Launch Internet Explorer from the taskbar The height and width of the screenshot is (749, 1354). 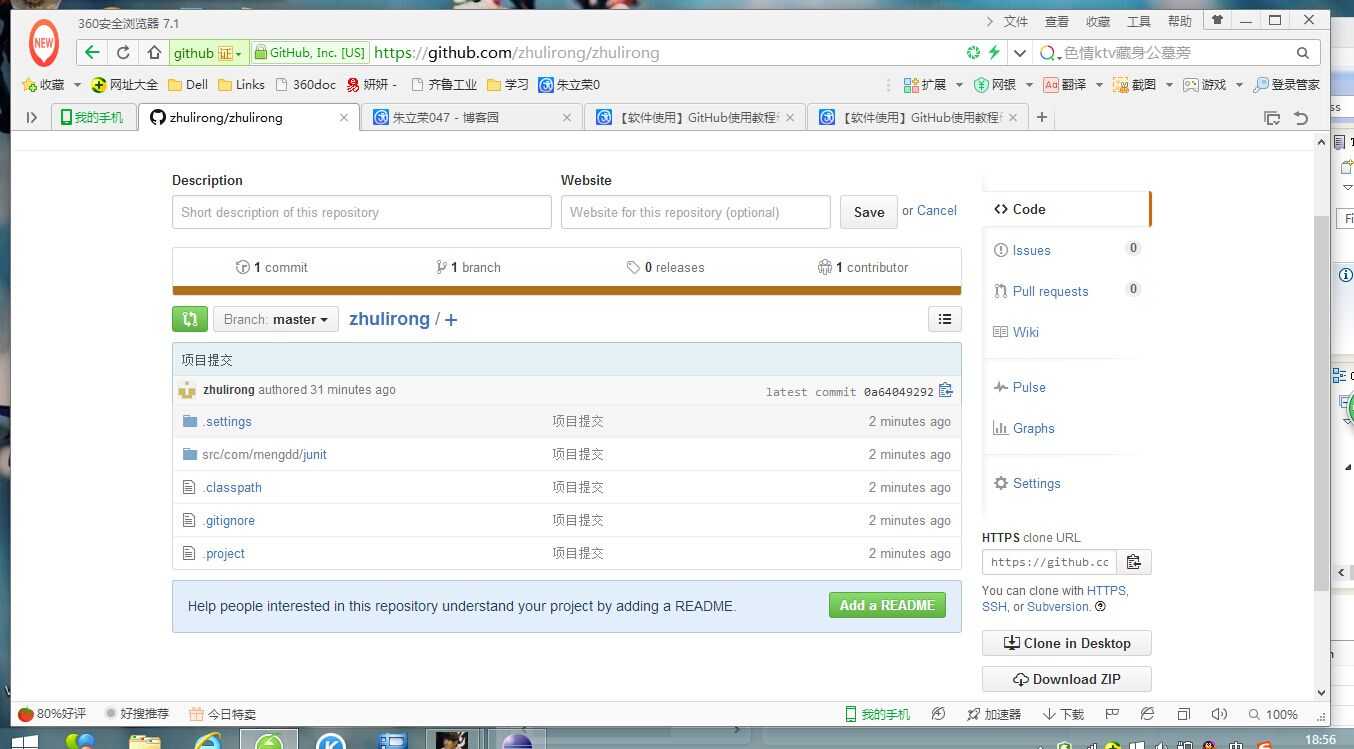pos(208,742)
